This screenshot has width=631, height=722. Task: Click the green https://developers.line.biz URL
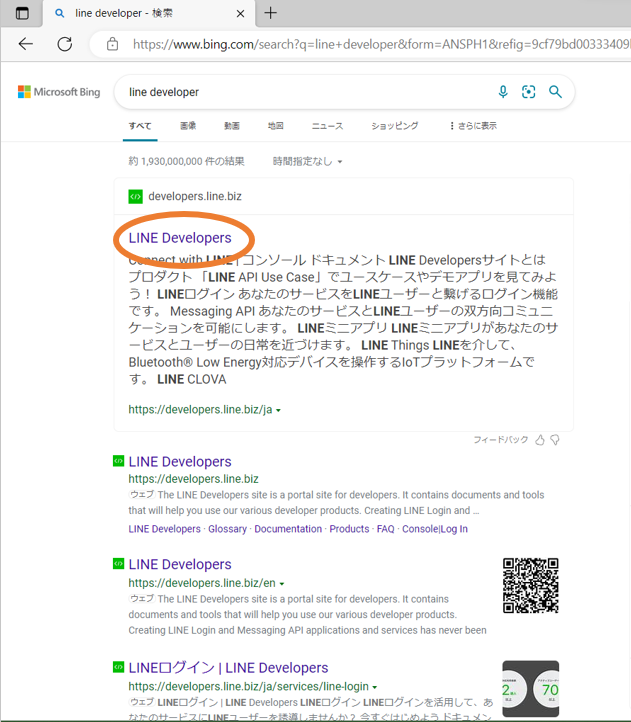pos(193,479)
